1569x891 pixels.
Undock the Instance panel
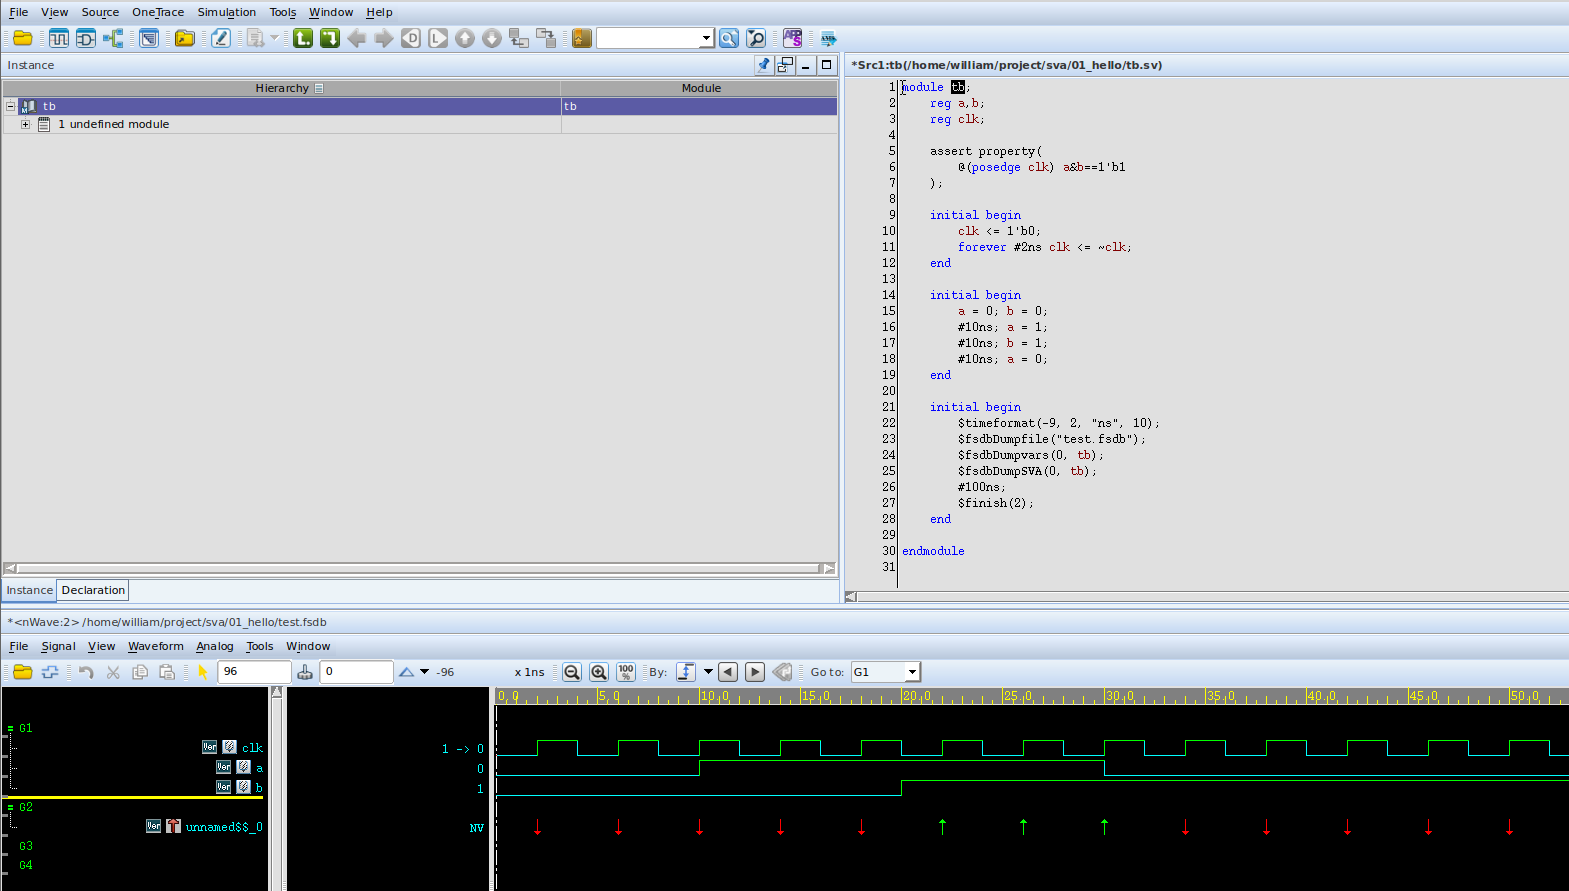tap(785, 65)
